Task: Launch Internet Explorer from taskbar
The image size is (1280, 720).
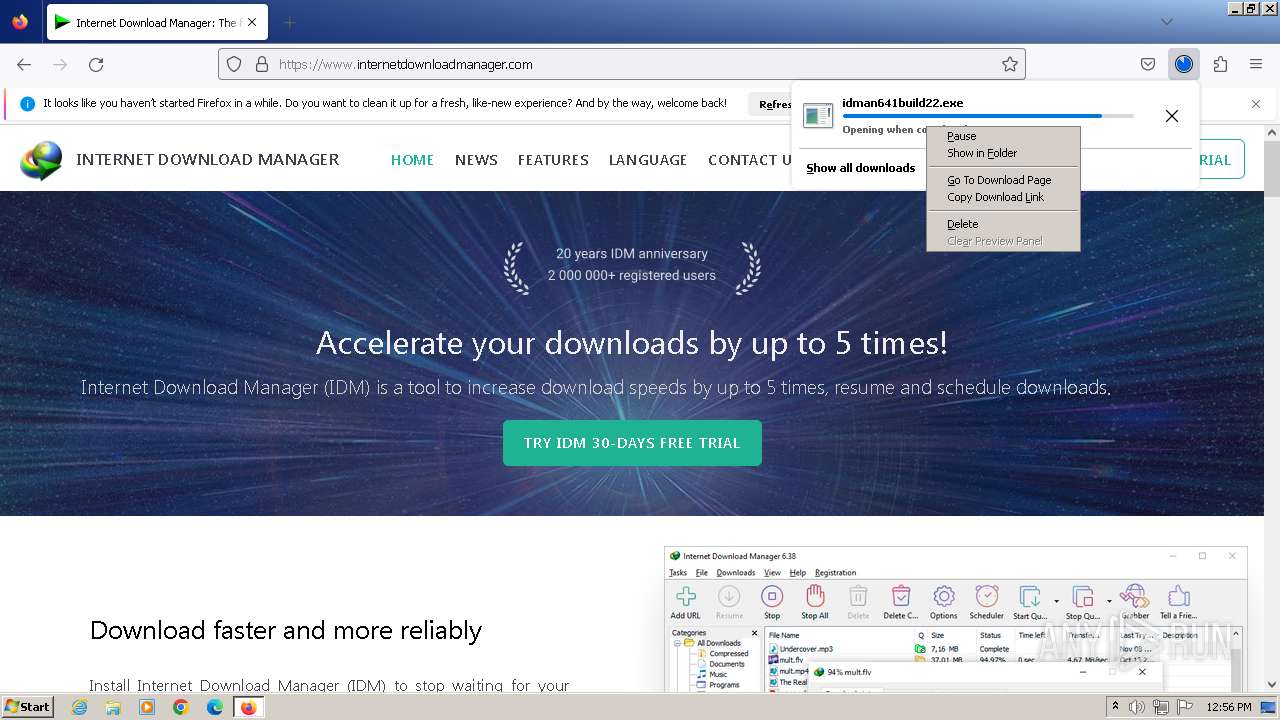Action: 79,707
